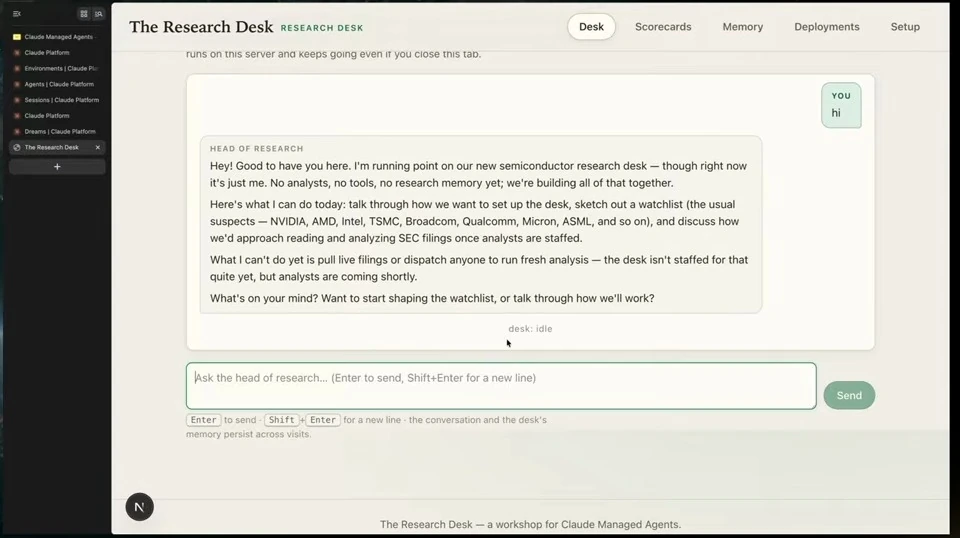Open the tab search icon in sidebar
This screenshot has width=960, height=538.
click(x=99, y=13)
